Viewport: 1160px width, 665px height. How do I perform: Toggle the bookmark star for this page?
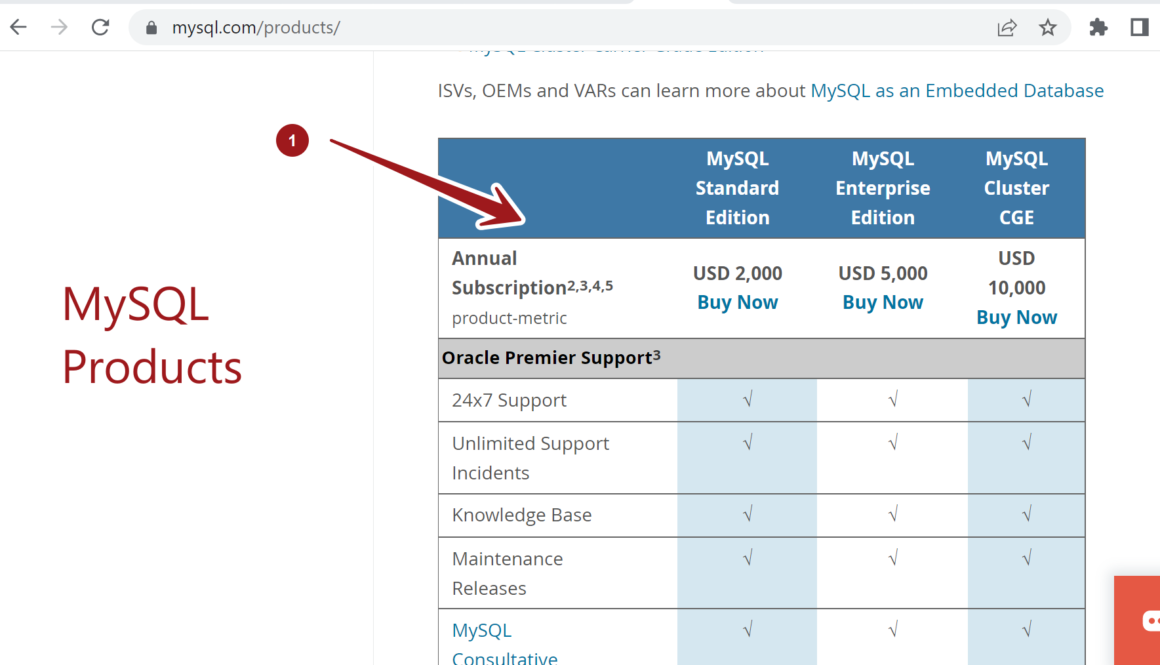(x=1048, y=27)
